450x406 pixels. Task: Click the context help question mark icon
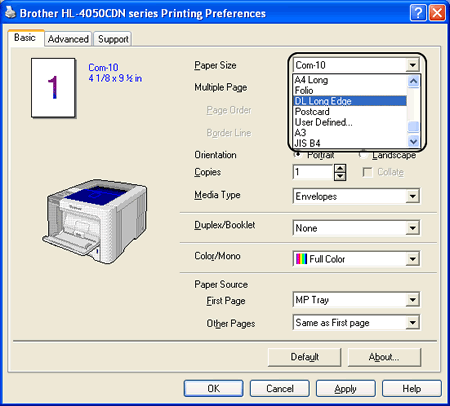tap(418, 13)
